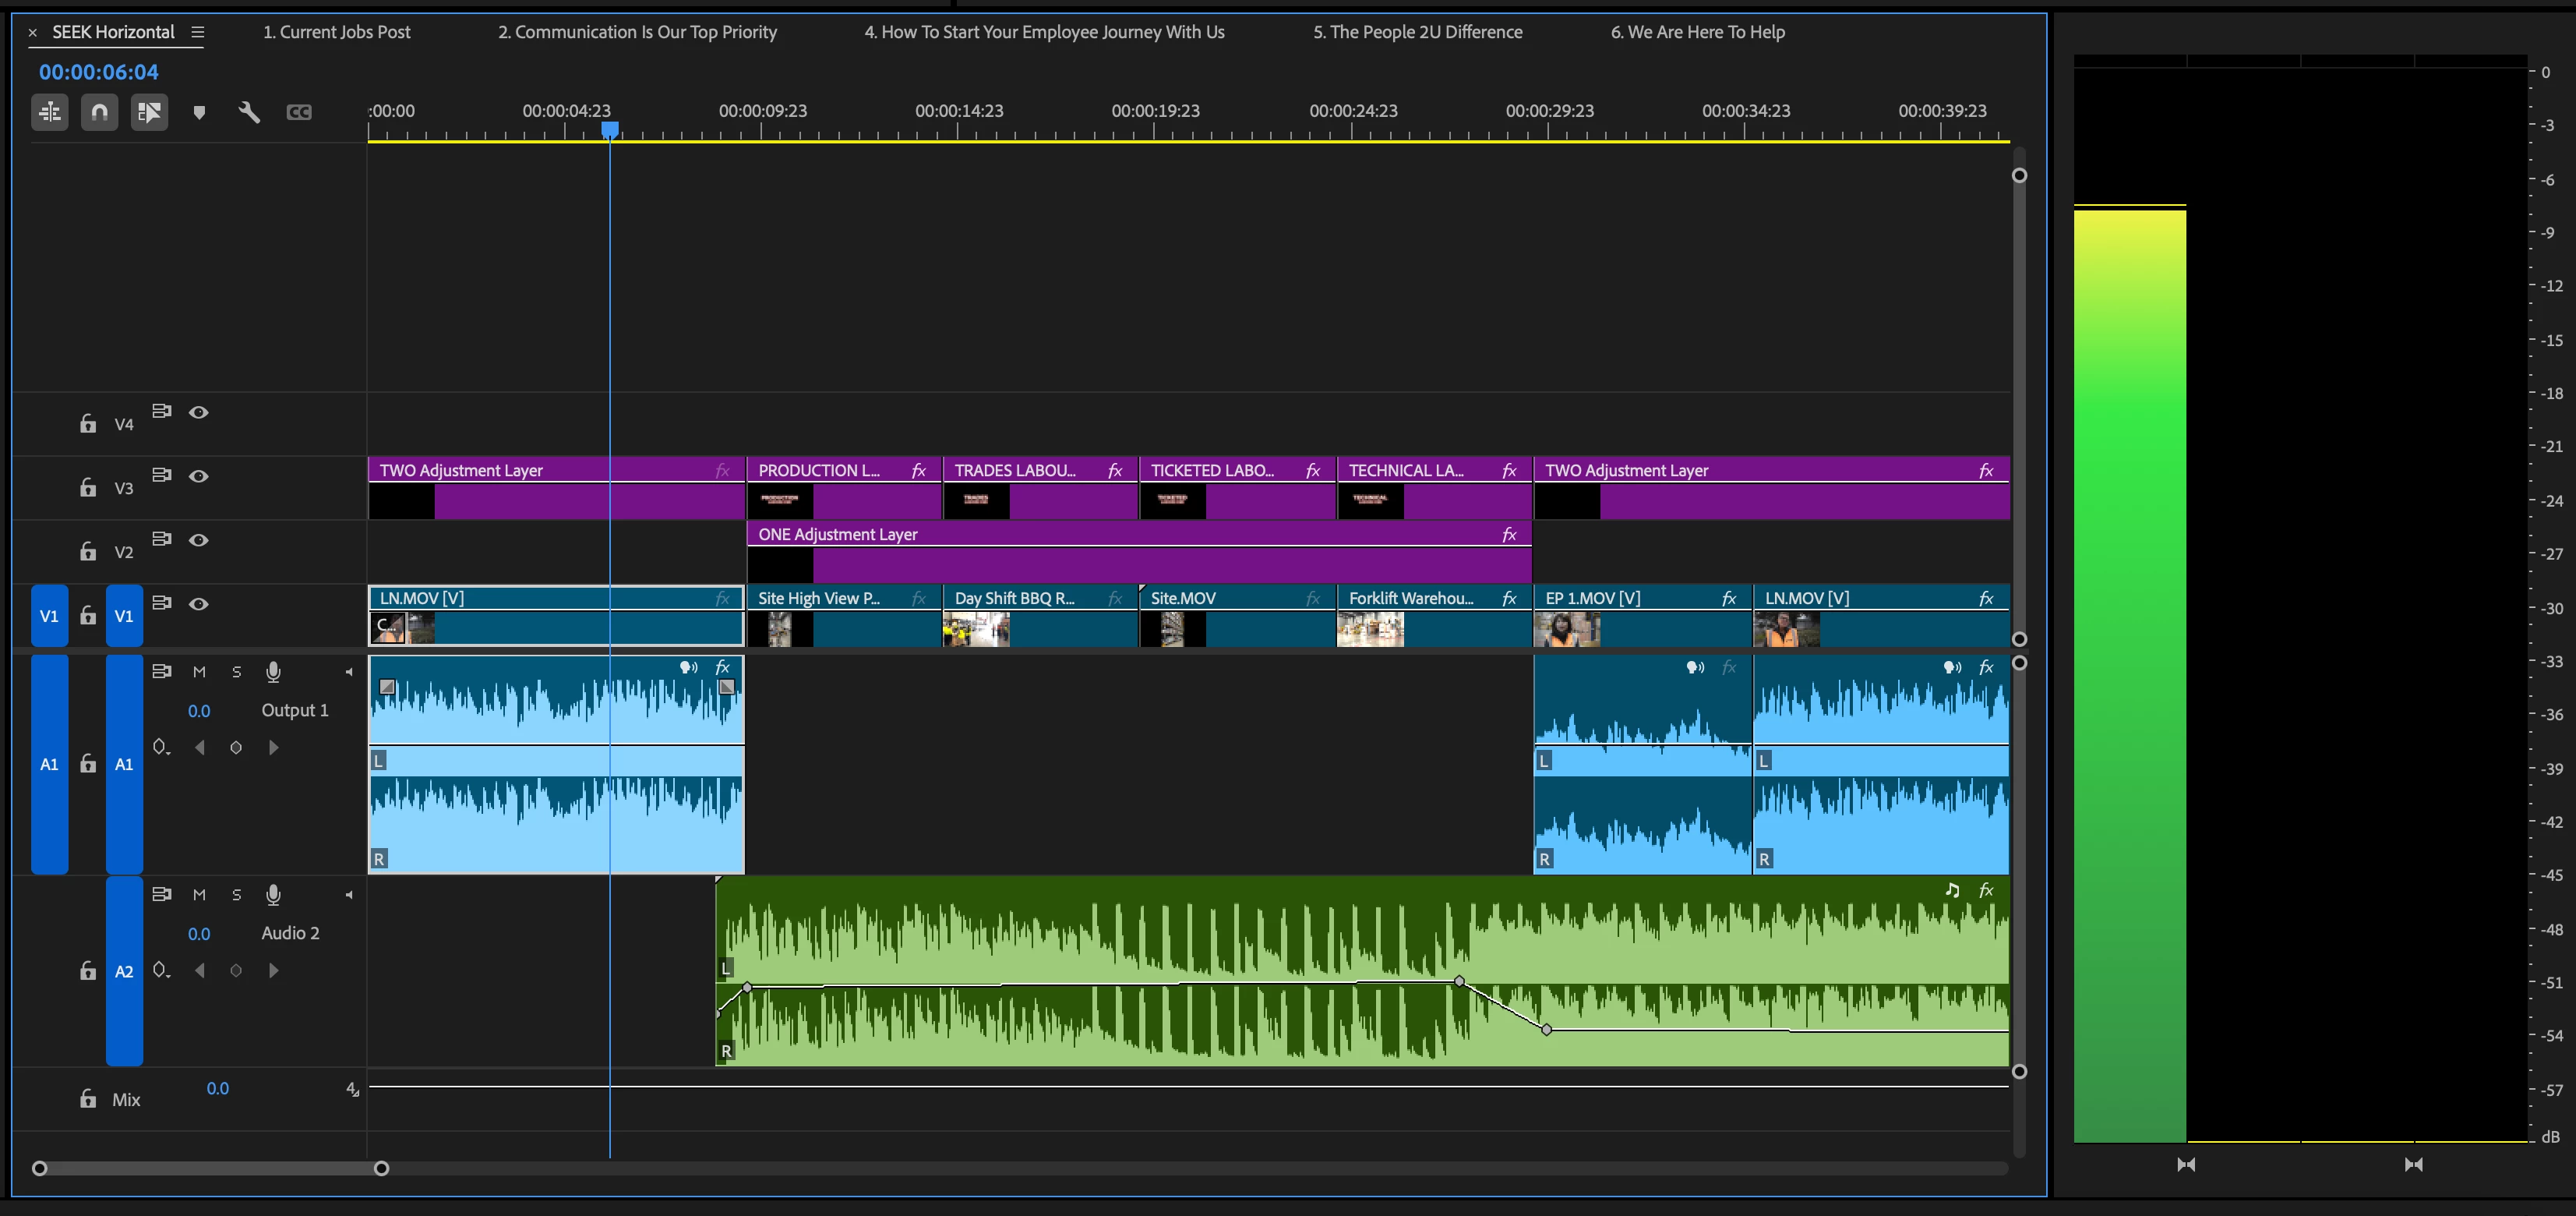Expand the Output 1 track output arrow

pos(348,672)
